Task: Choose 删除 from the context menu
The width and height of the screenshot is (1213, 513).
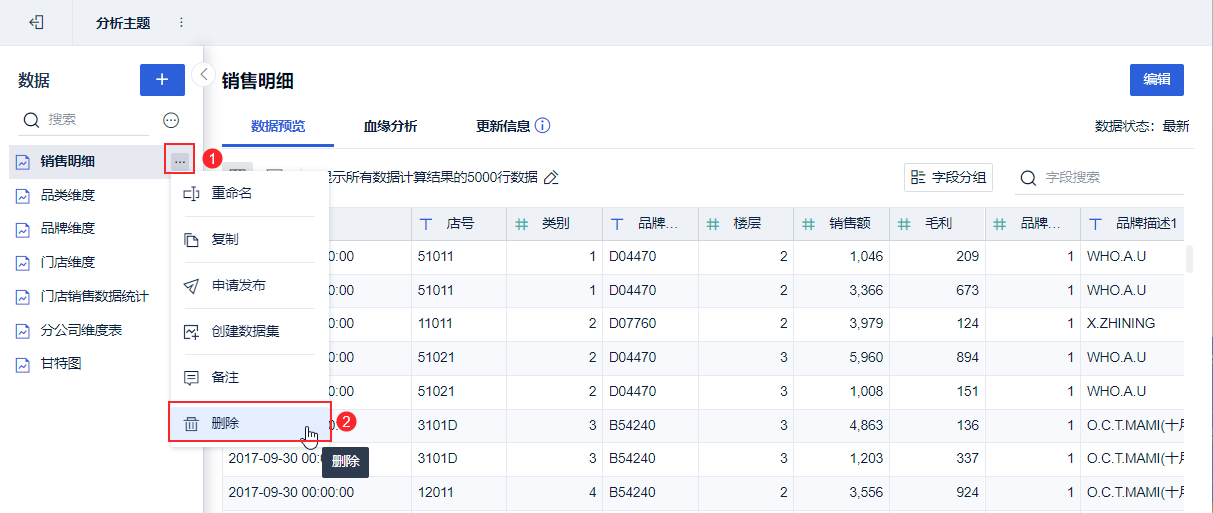Action: (226, 424)
